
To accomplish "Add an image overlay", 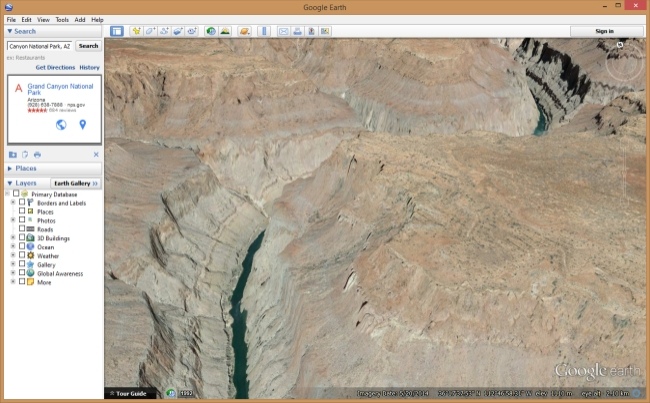I will tap(178, 31).
